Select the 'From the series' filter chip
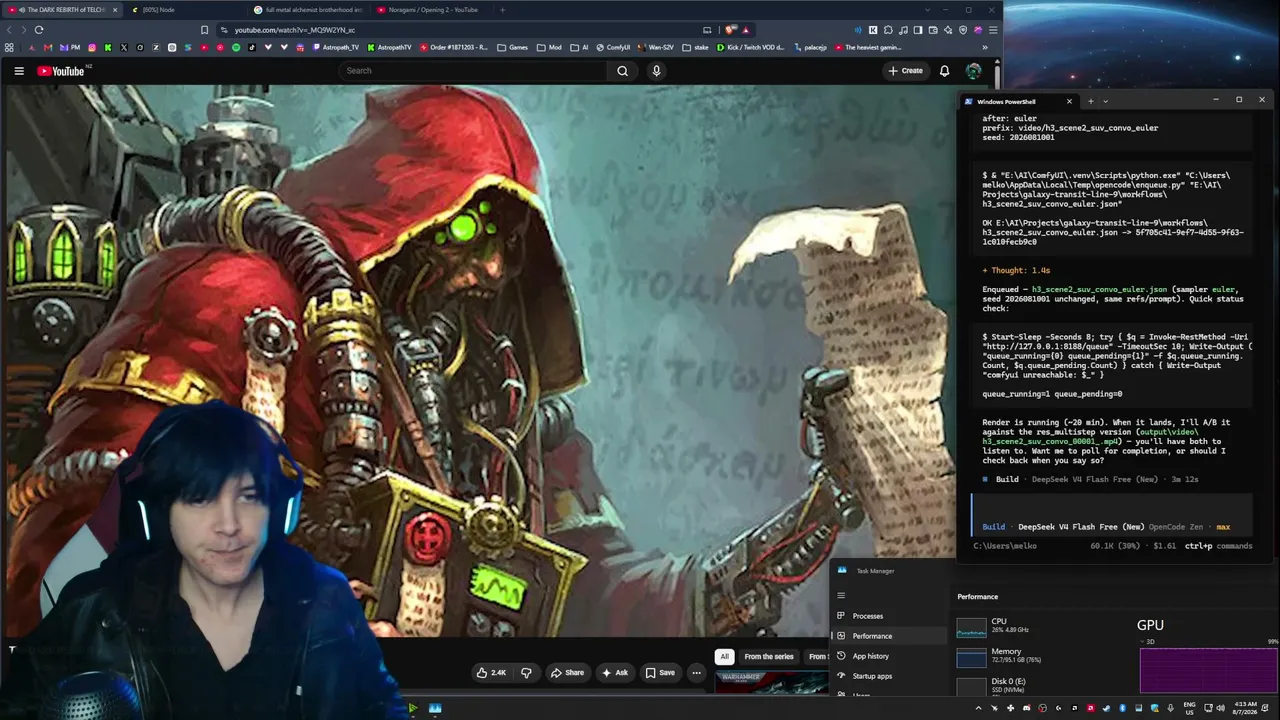 (769, 657)
